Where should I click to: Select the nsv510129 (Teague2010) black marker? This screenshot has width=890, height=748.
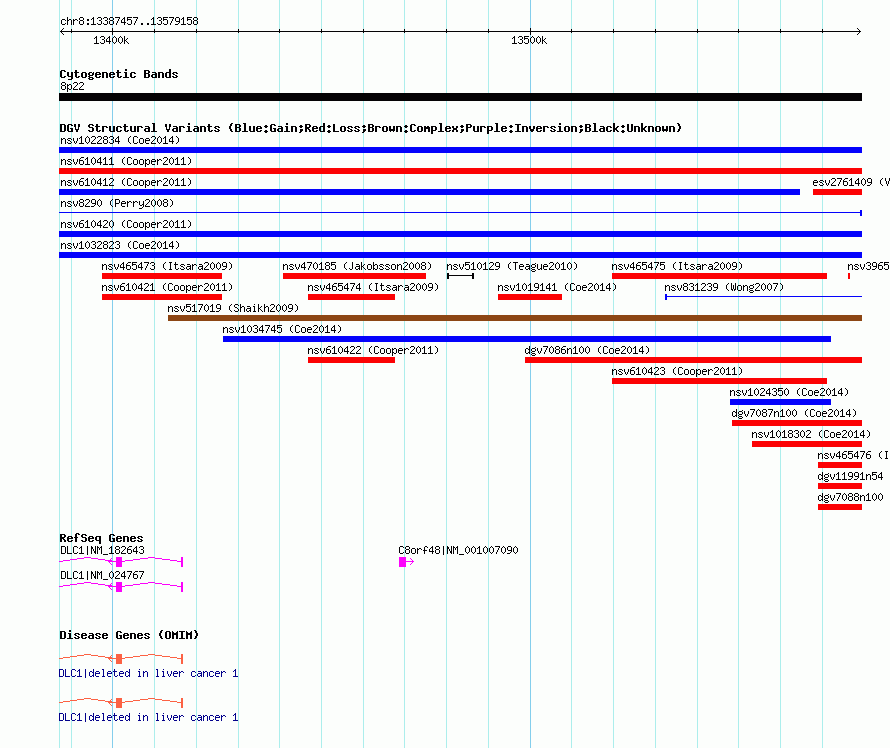coord(460,276)
